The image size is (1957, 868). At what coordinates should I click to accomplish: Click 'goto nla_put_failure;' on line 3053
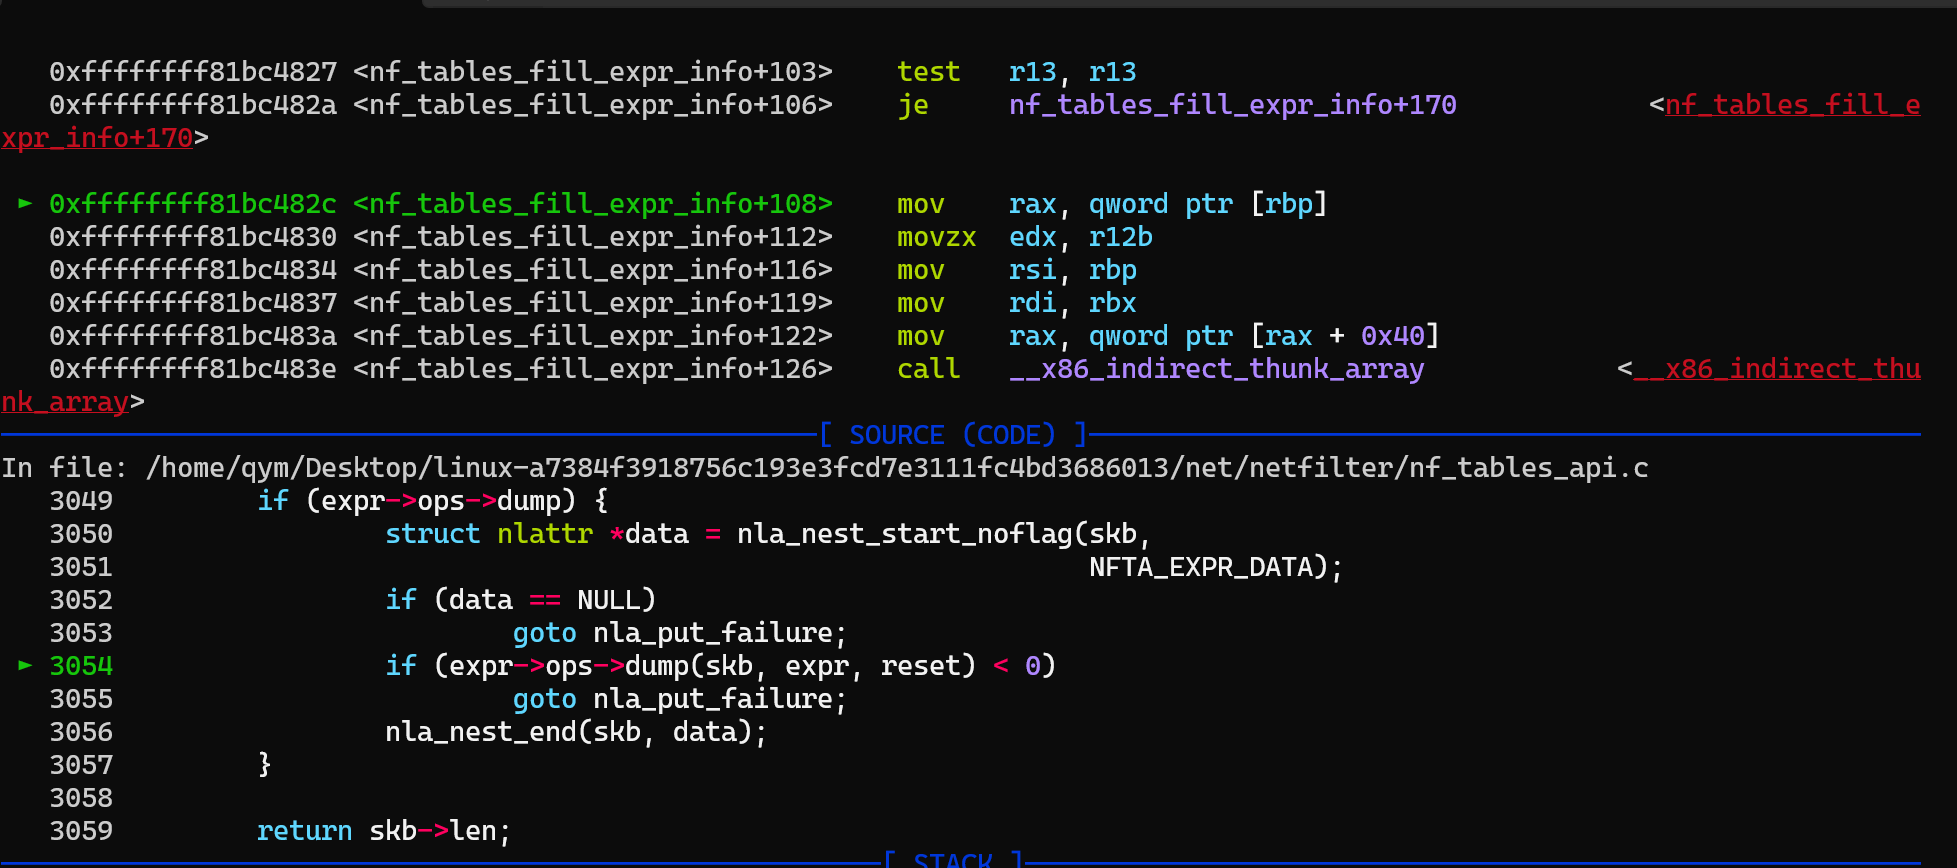[680, 633]
